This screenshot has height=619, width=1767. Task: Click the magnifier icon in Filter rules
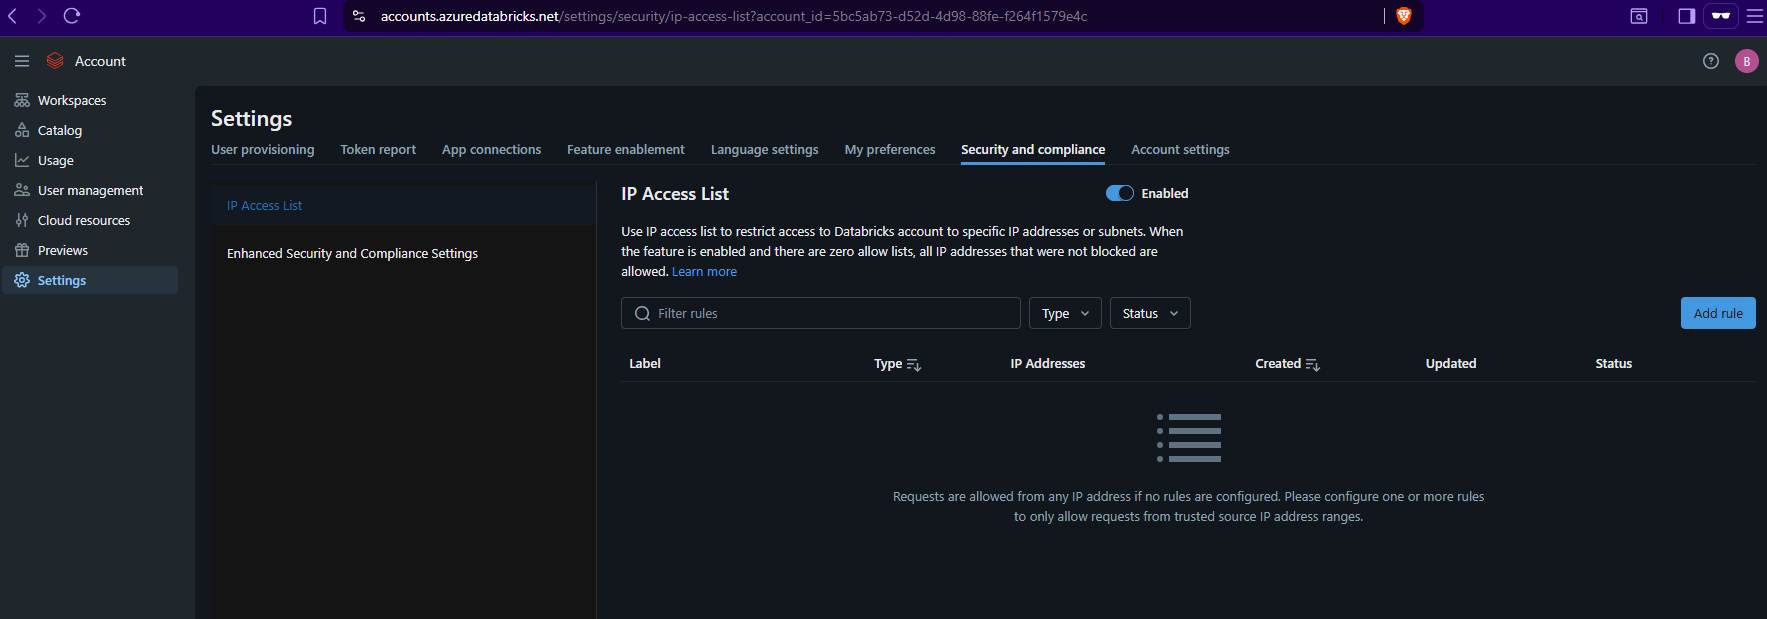(x=642, y=313)
